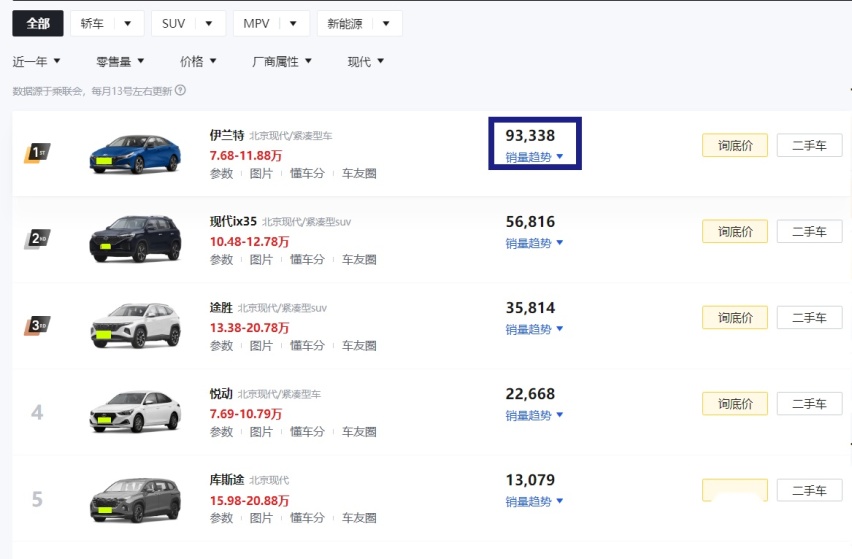Select the SUV category tab
Screen dimensions: 852x559
(173, 23)
